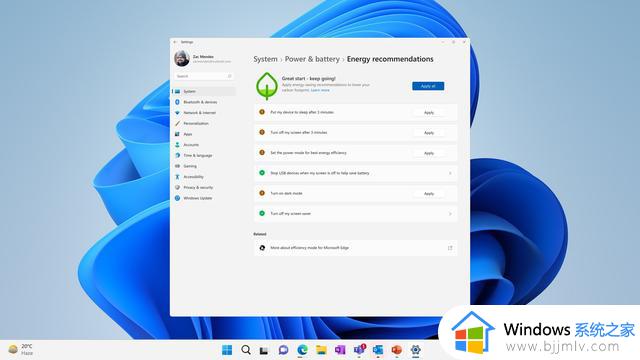Click the orange status icon for dark mode
This screenshot has width=640, height=360.
coord(262,193)
